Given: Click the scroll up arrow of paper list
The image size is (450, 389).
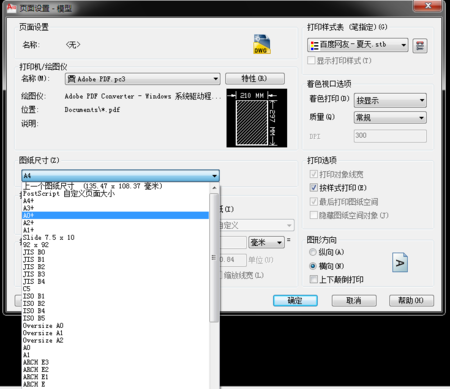Looking at the screenshot, I should [214, 188].
